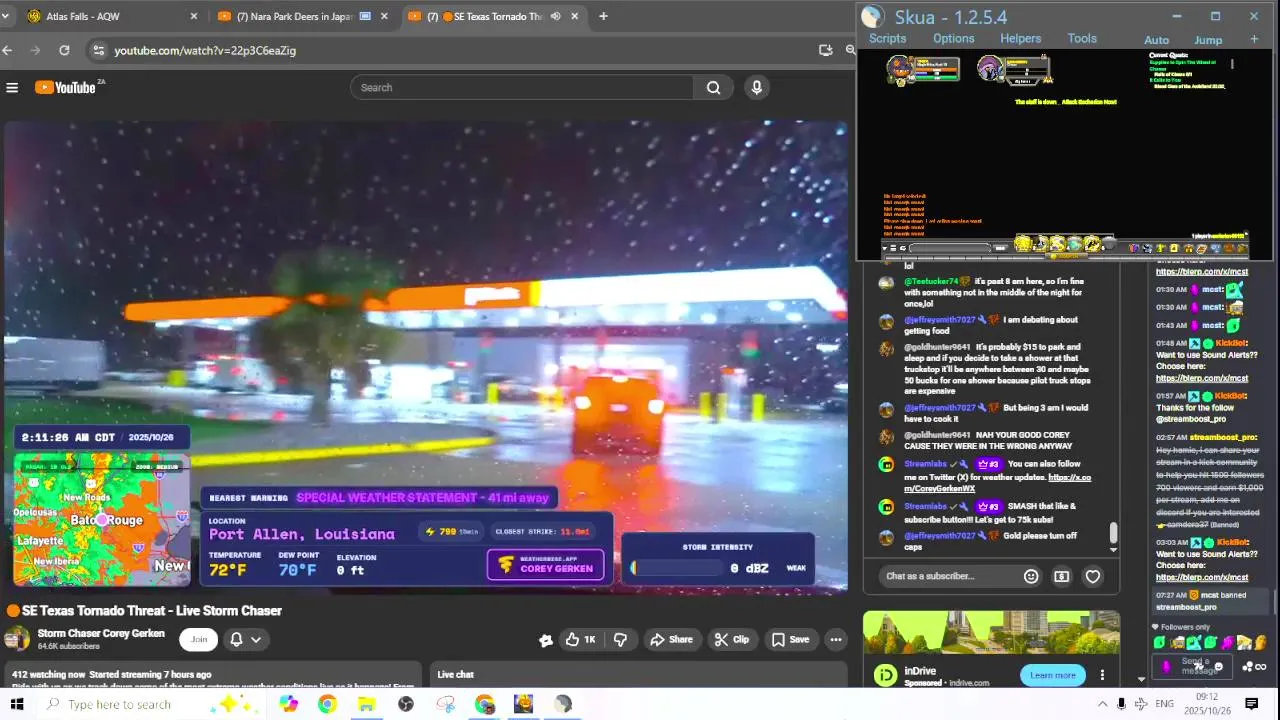Open site information icon beside the URL
1280x720 pixels.
(x=97, y=50)
